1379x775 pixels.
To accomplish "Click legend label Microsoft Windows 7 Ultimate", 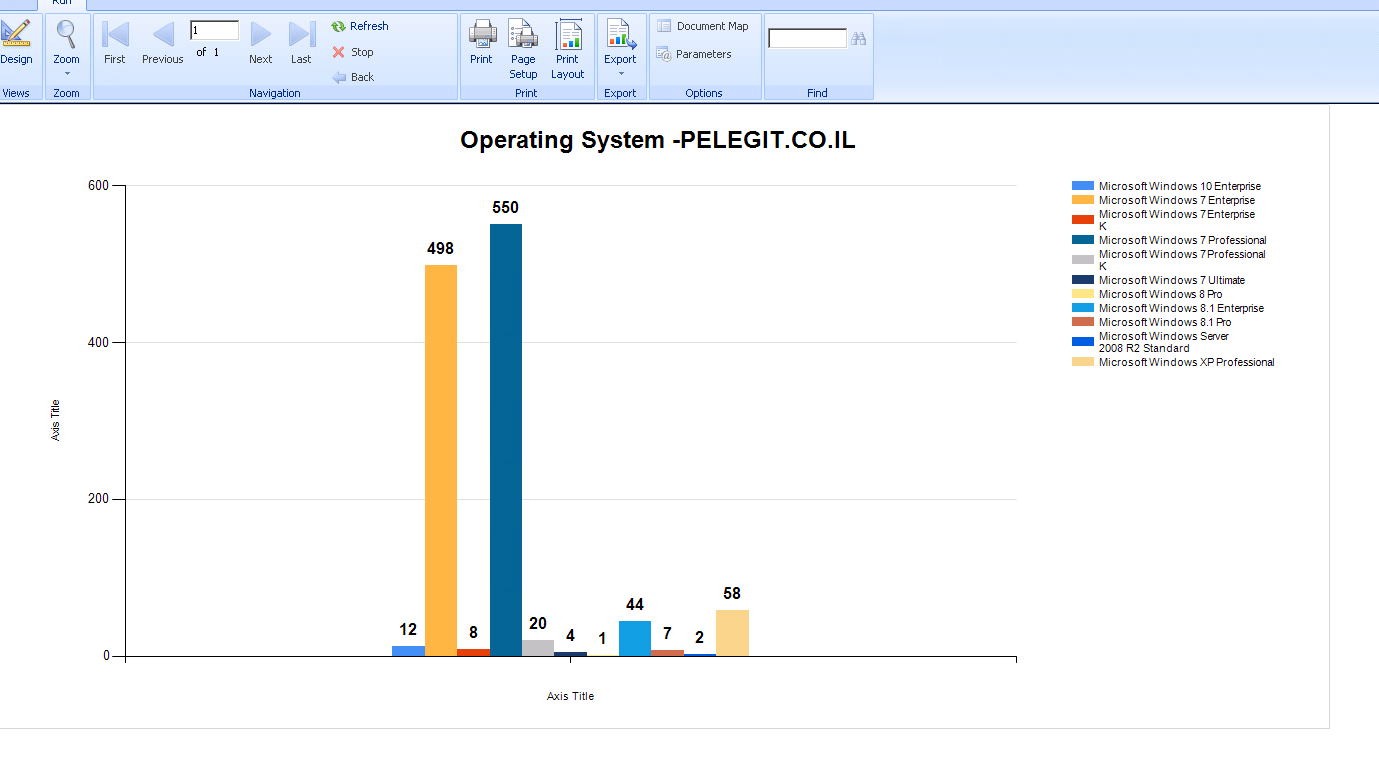I will point(1171,280).
